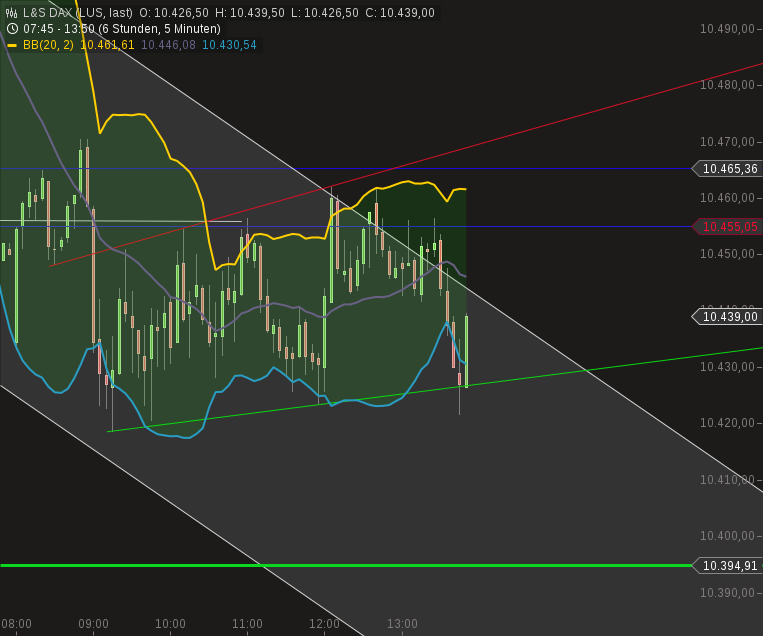Click the close value C: 10.439,00
Image resolution: width=763 pixels, height=636 pixels.
pyautogui.click(x=400, y=13)
